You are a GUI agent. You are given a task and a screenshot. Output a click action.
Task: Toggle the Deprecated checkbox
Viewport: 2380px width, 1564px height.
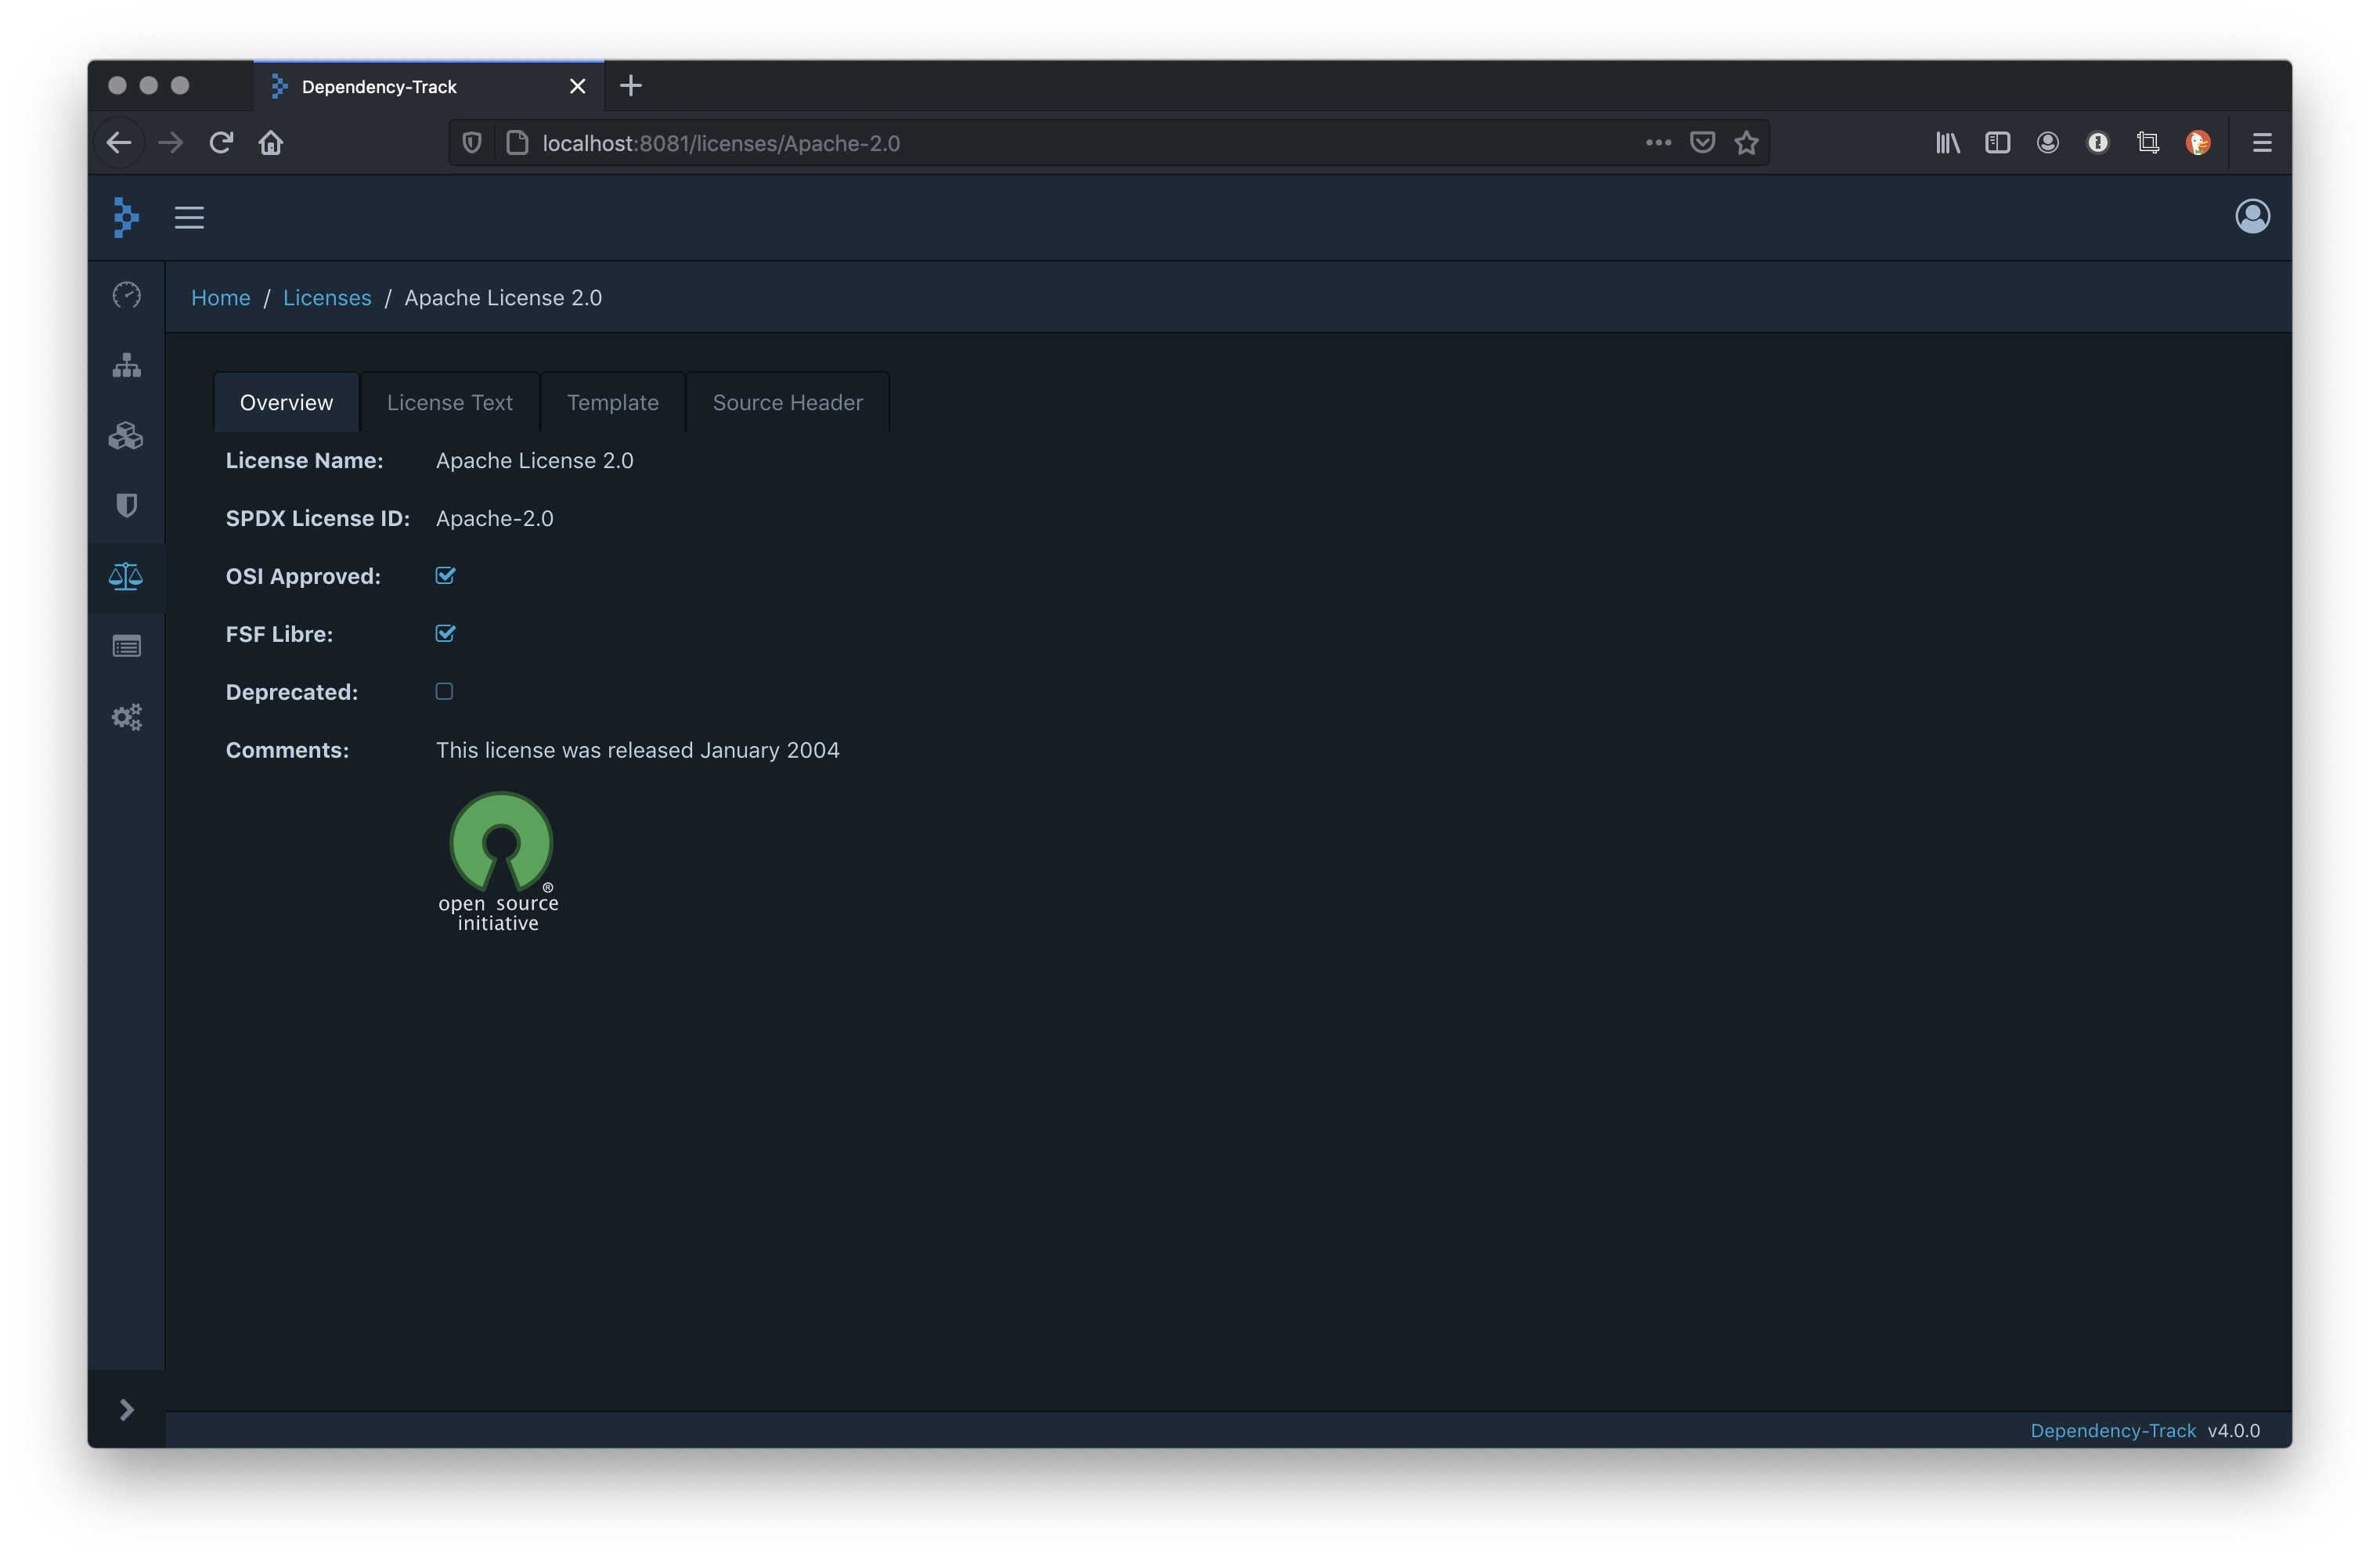[444, 691]
